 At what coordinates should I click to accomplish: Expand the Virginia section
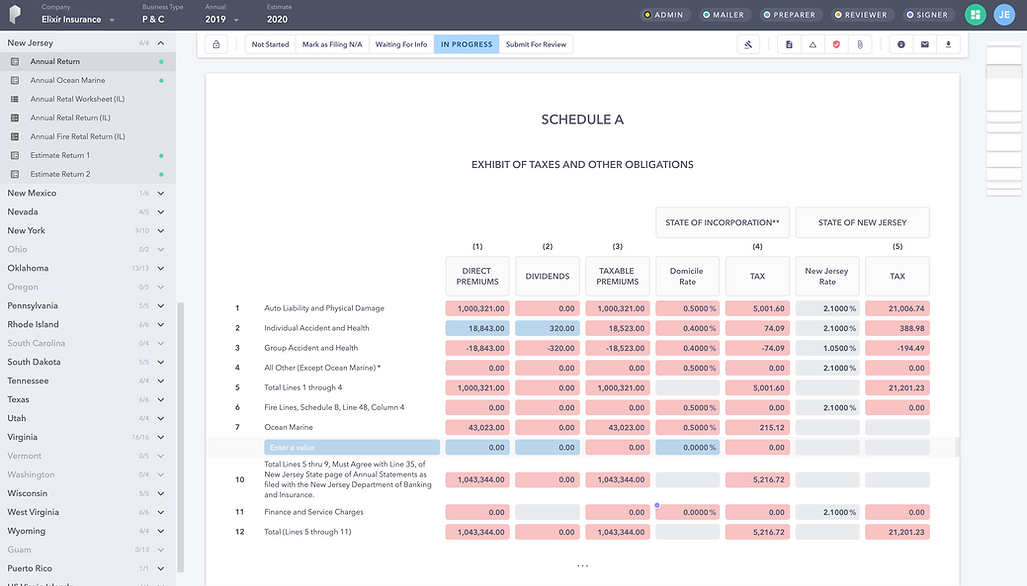coord(160,437)
